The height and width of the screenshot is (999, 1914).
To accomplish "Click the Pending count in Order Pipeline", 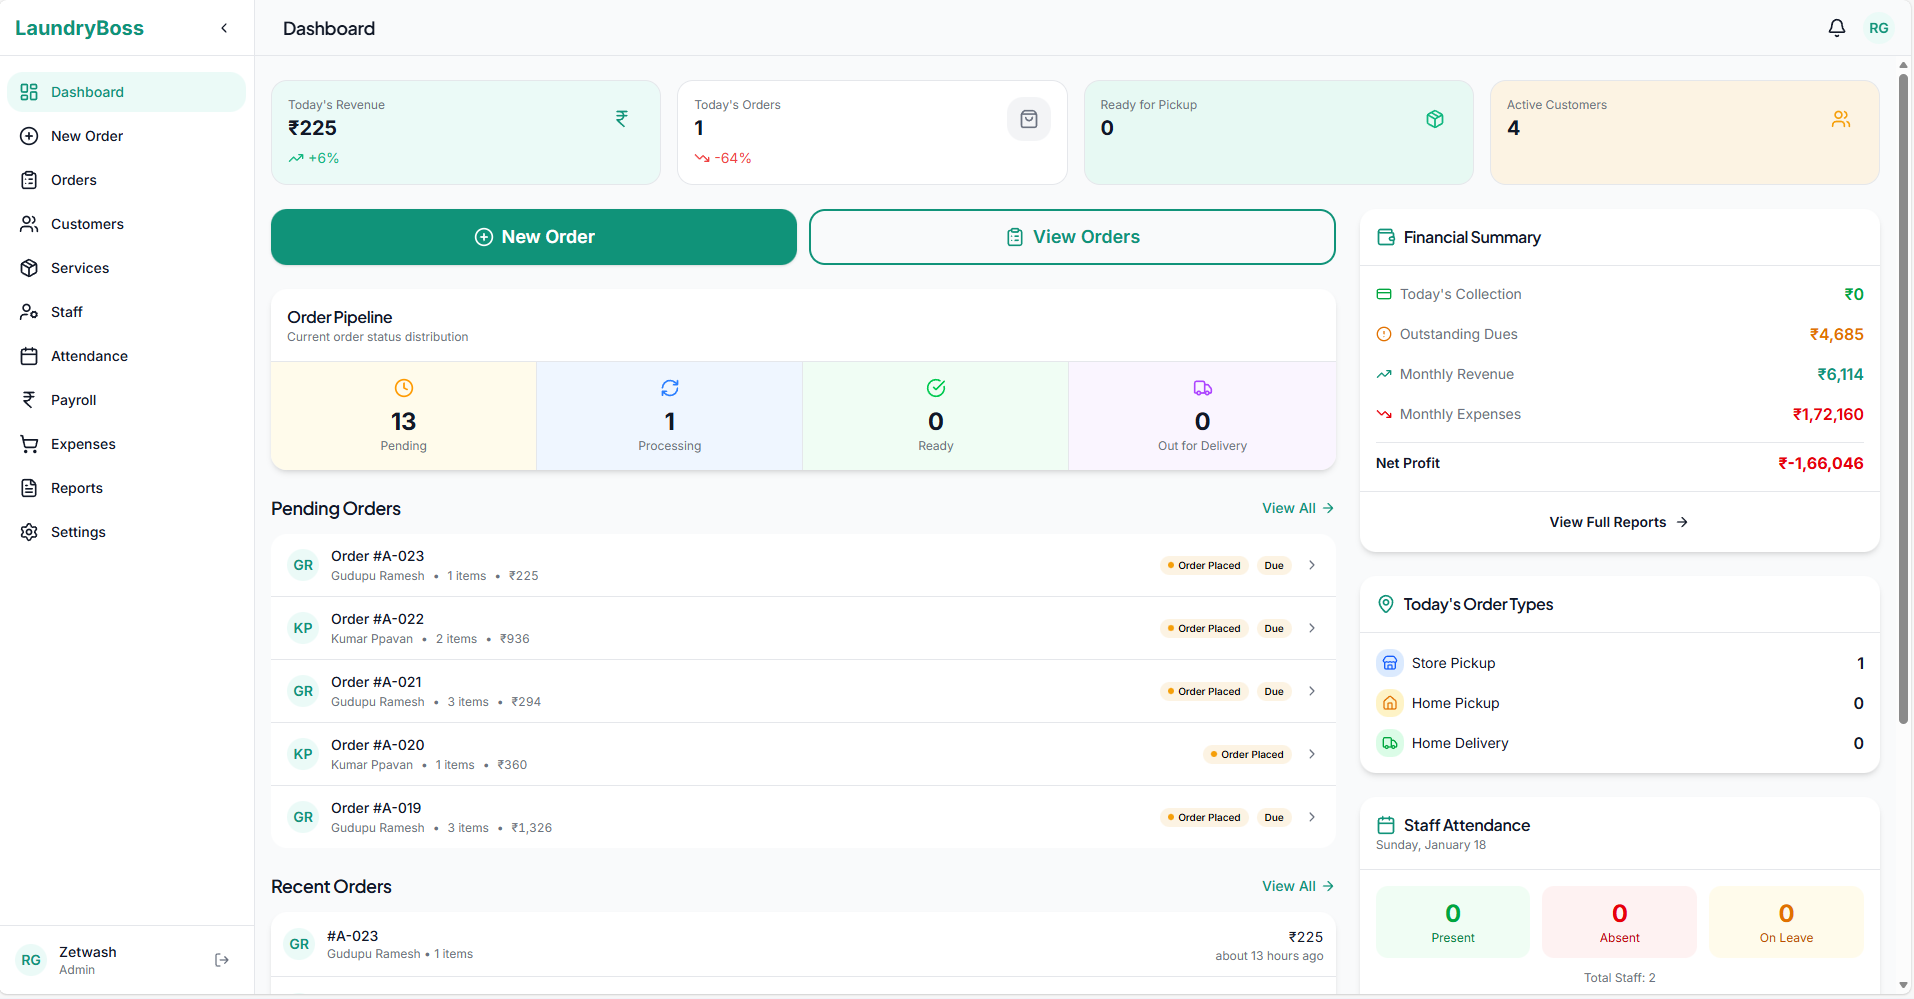I will pos(403,421).
